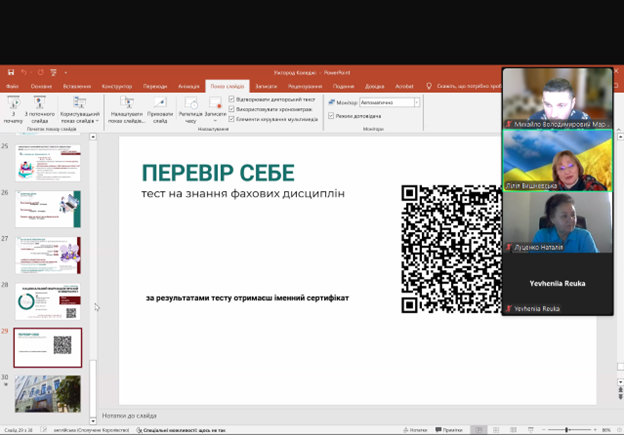Click the 80% zoom level value
Image resolution: width=624 pixels, height=435 pixels.
coord(606,430)
